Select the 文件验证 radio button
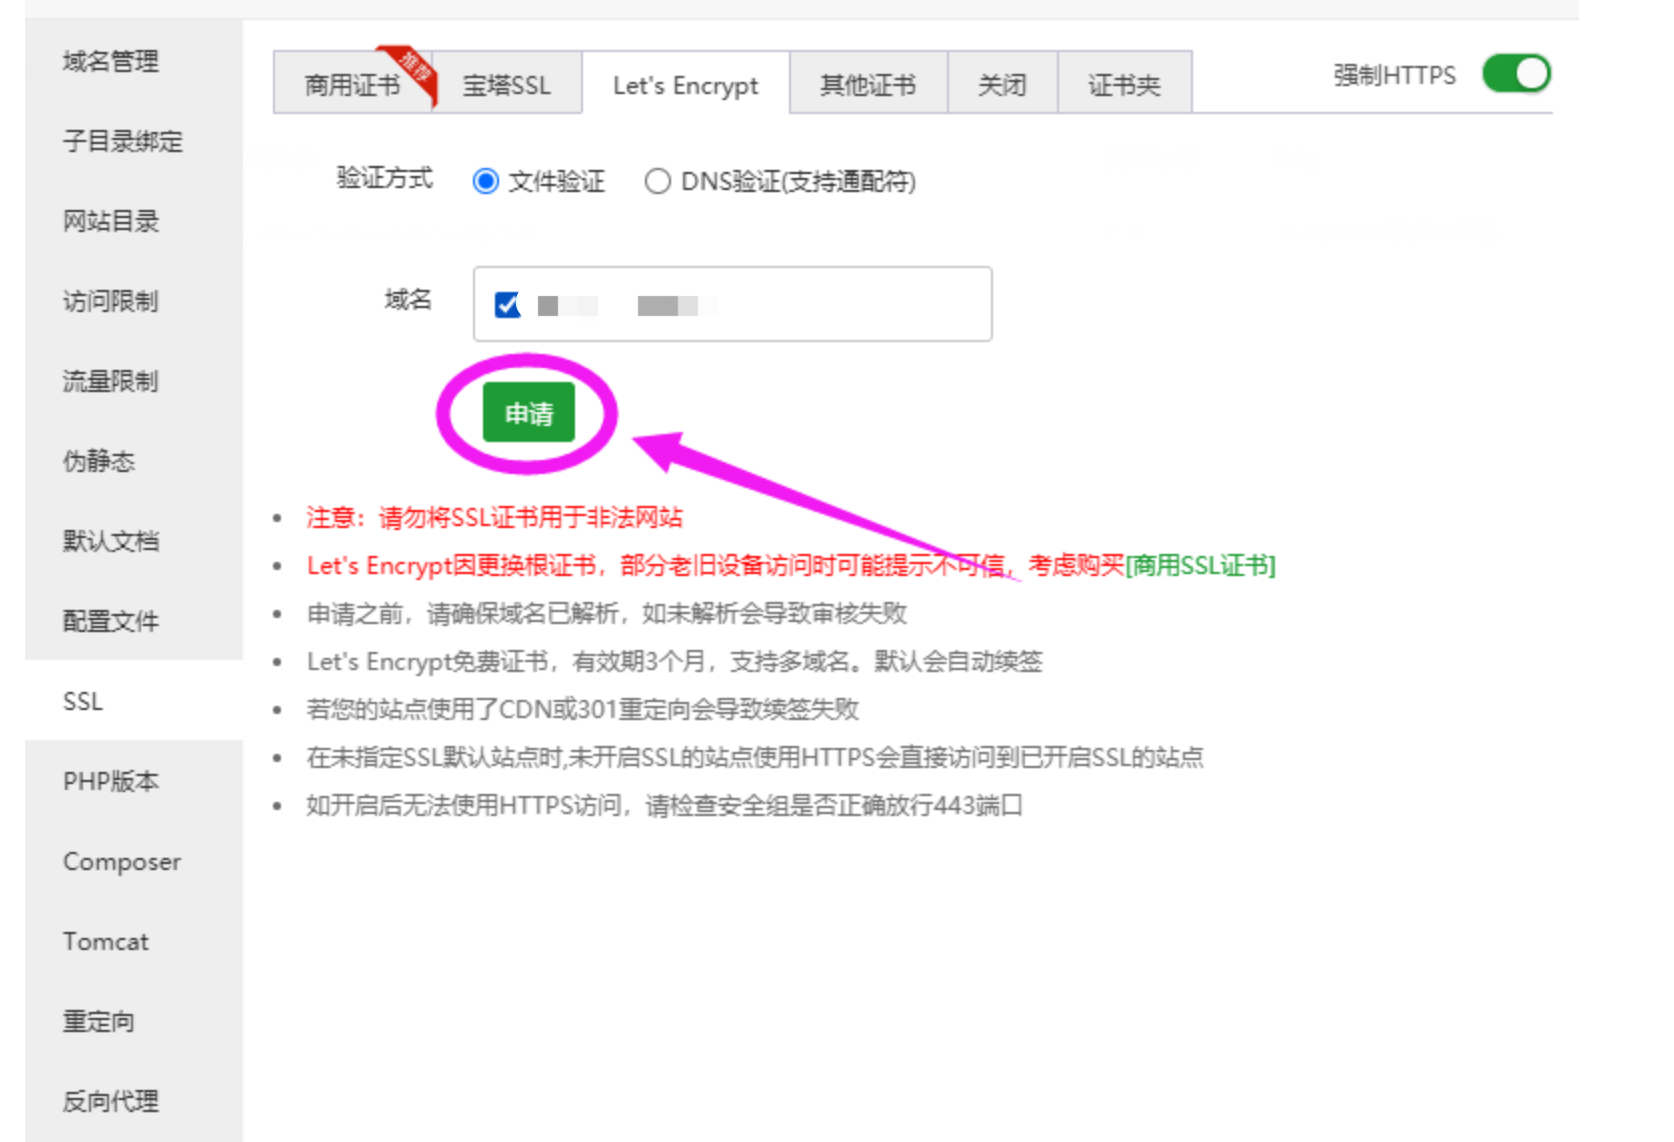 tap(486, 181)
